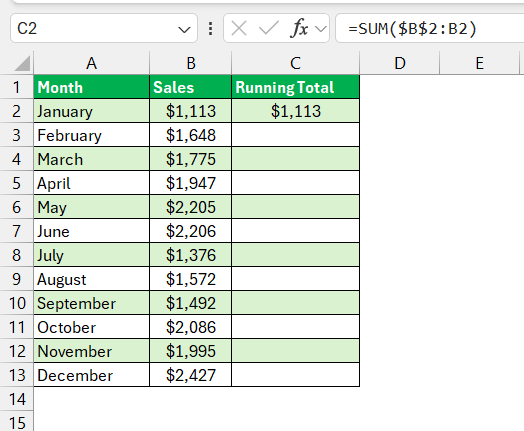The height and width of the screenshot is (431, 524).
Task: Click the $1,947 sales cell
Action: click(x=190, y=183)
